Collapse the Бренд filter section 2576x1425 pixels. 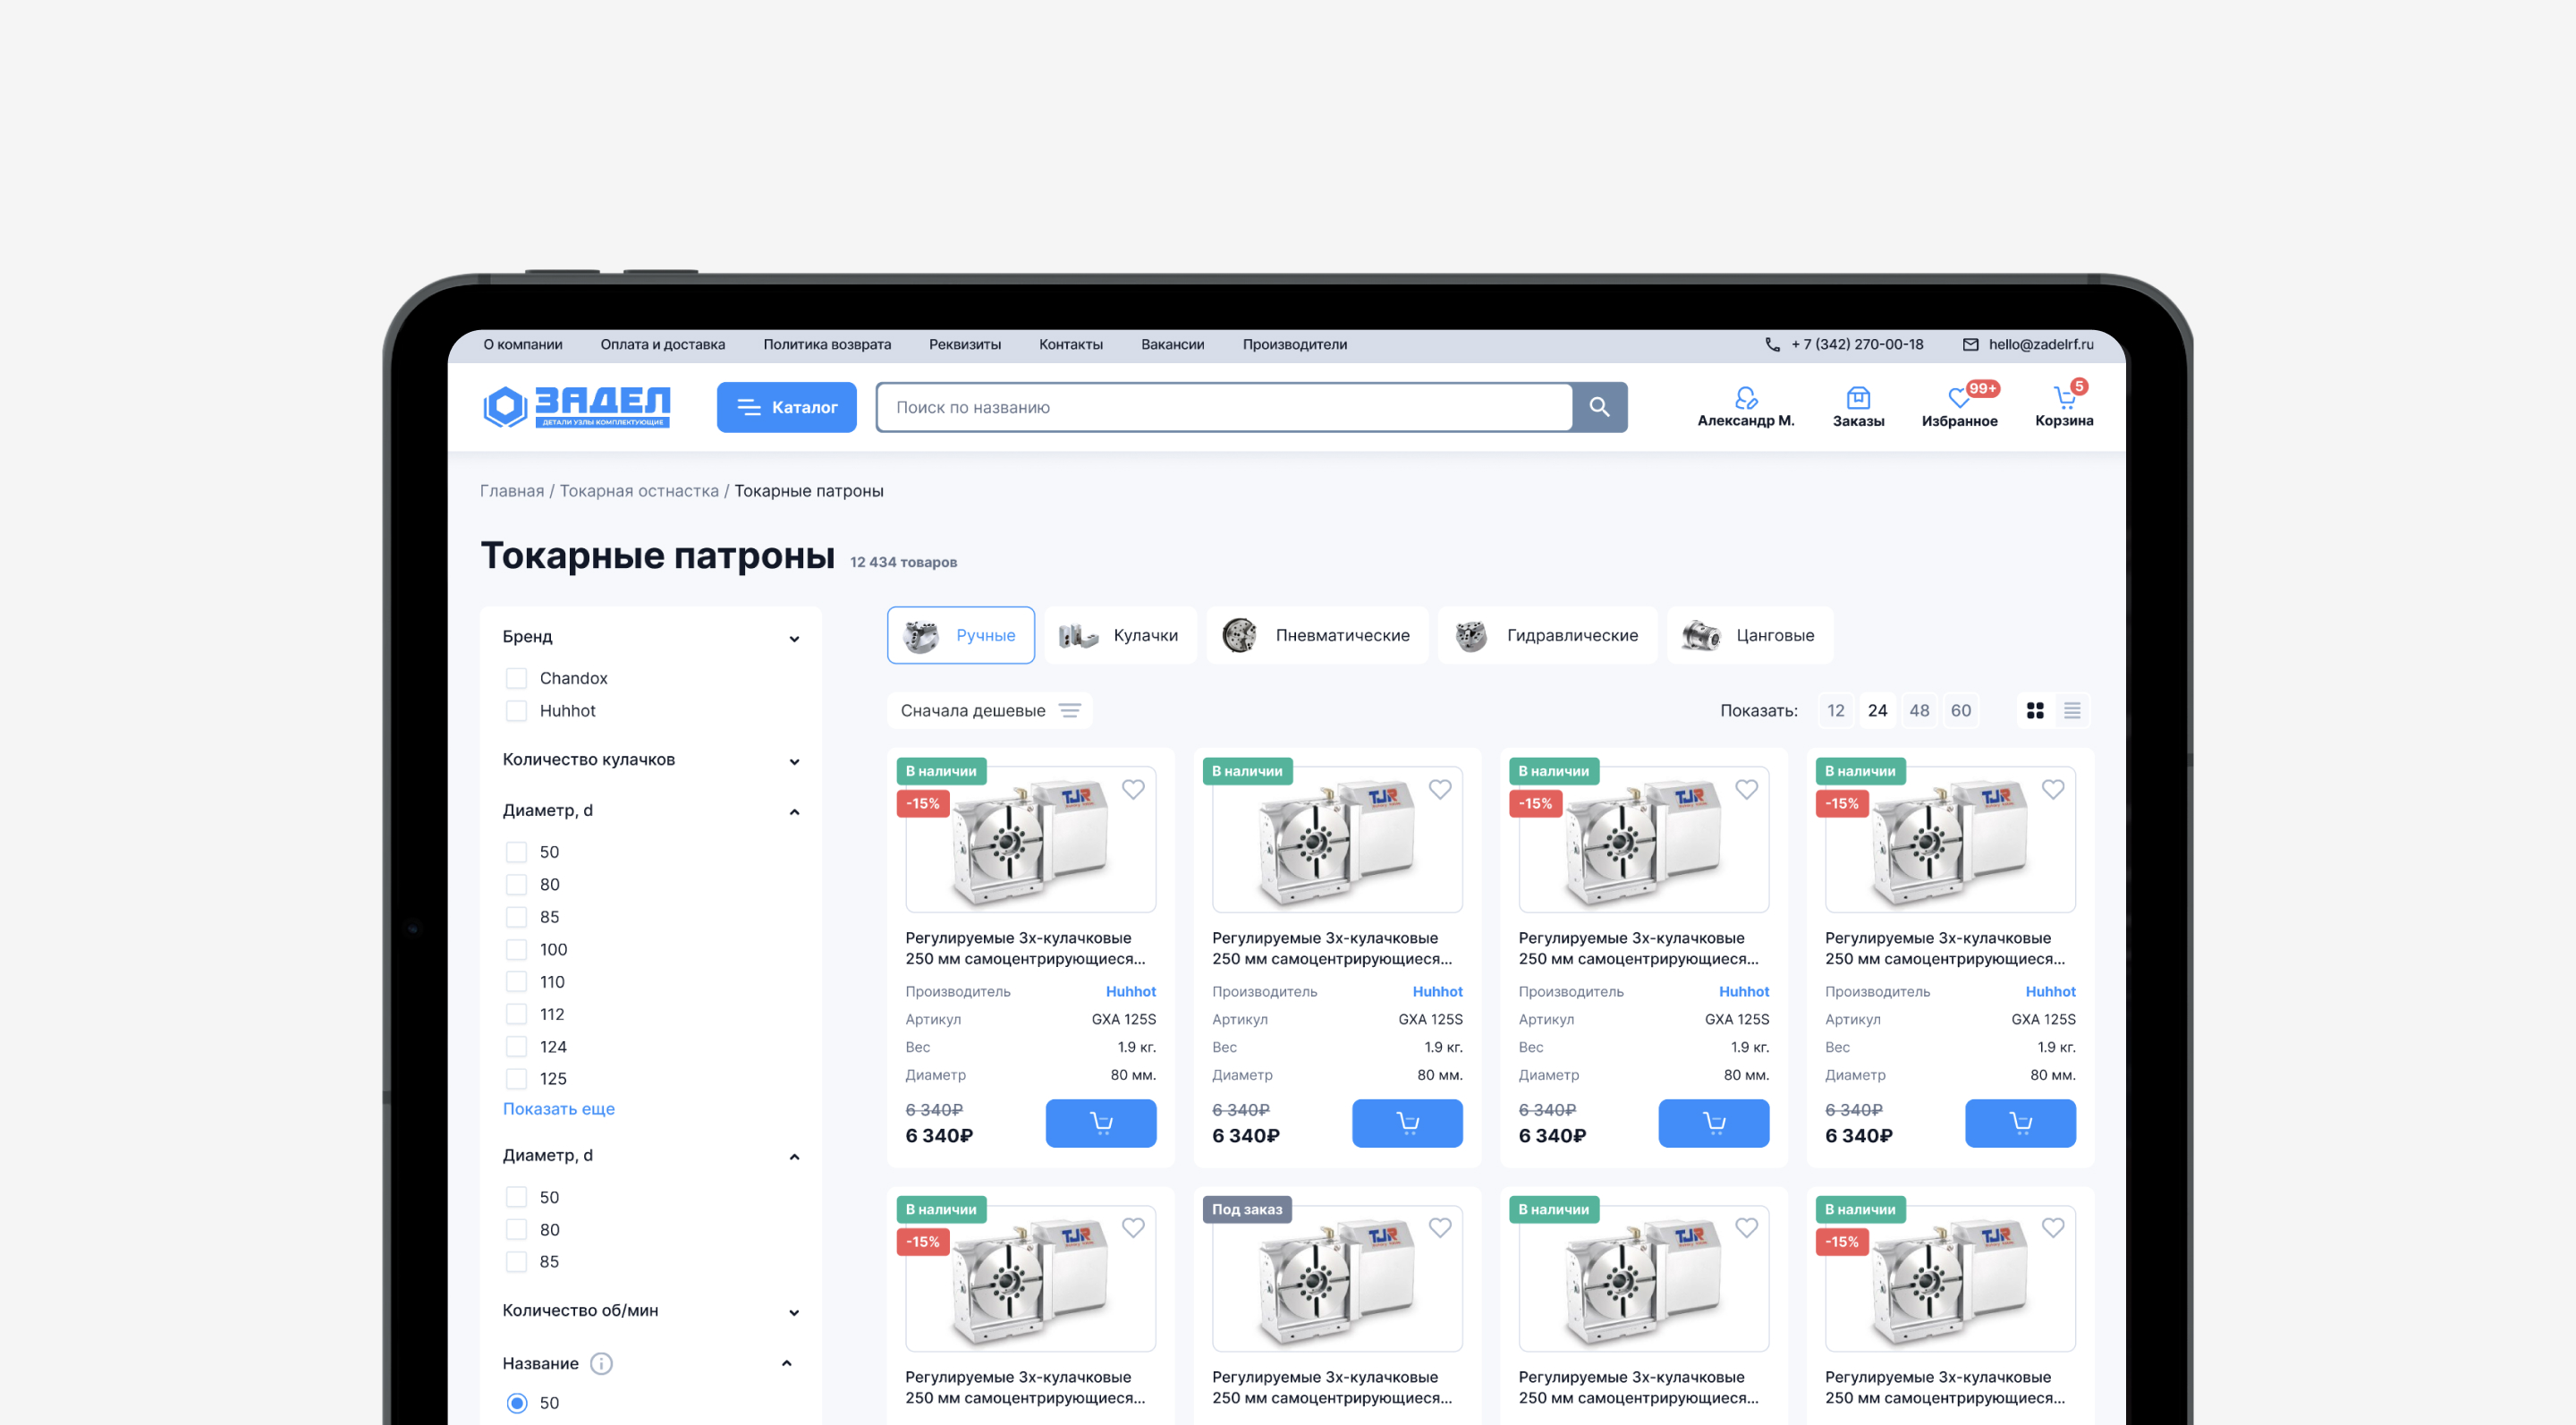point(794,638)
